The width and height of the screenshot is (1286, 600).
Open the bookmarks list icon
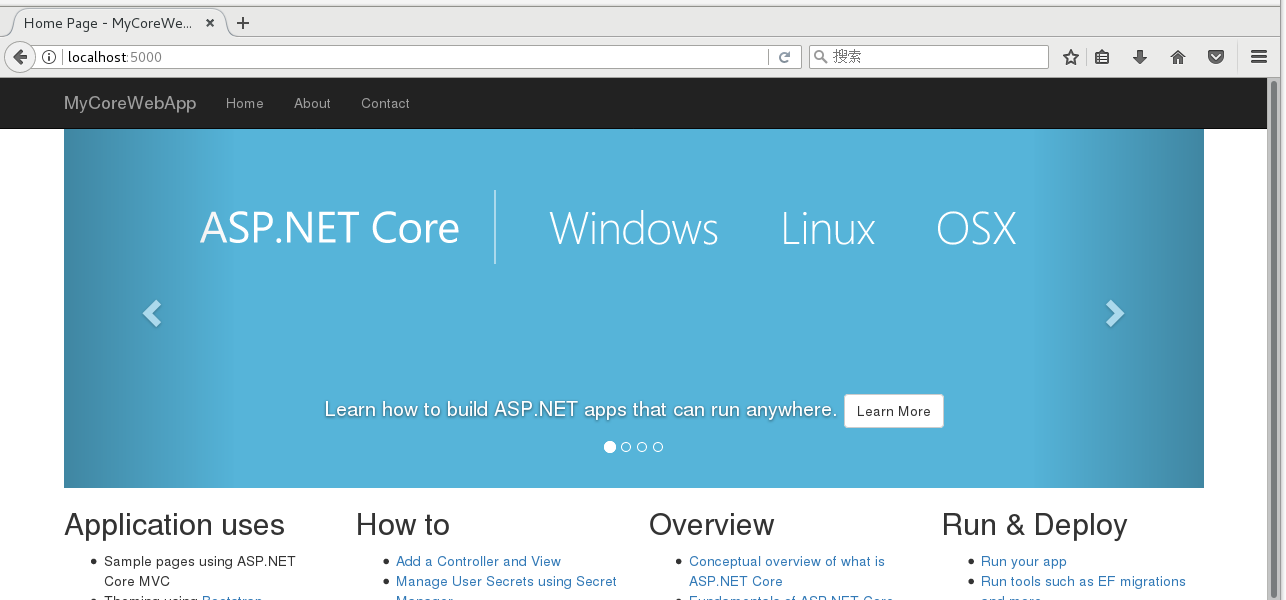(x=1102, y=57)
